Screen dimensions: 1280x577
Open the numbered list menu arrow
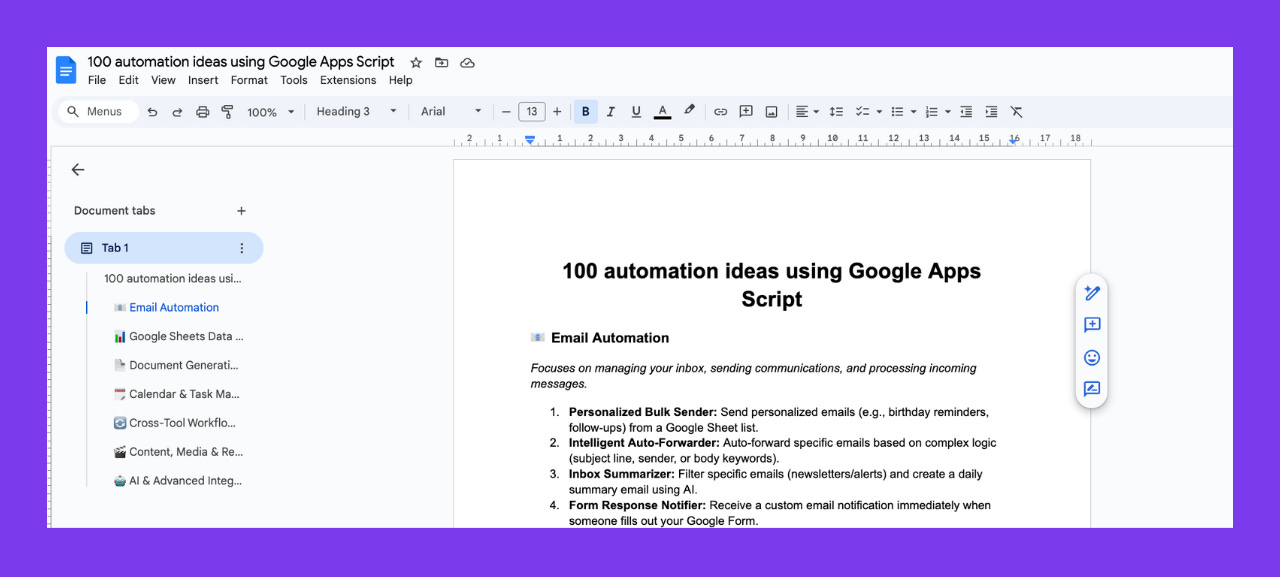948,112
